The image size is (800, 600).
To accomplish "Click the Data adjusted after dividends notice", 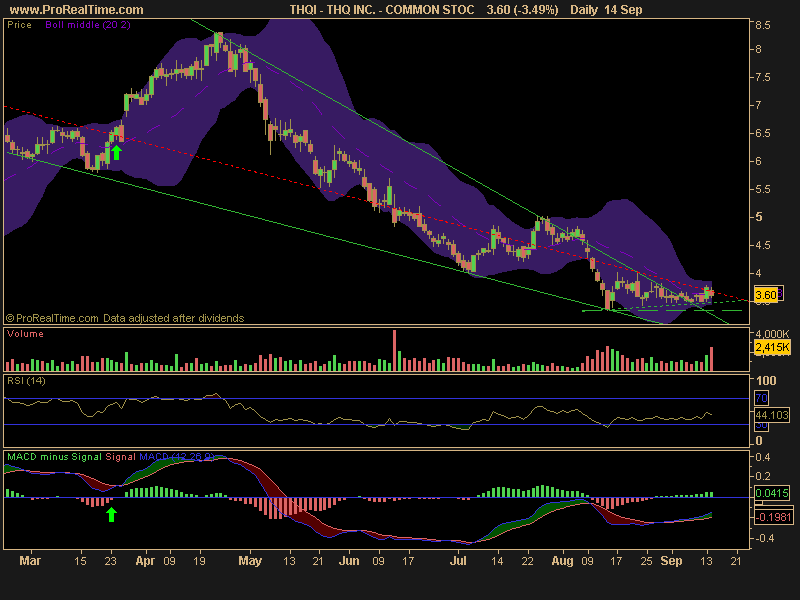I will (x=173, y=318).
